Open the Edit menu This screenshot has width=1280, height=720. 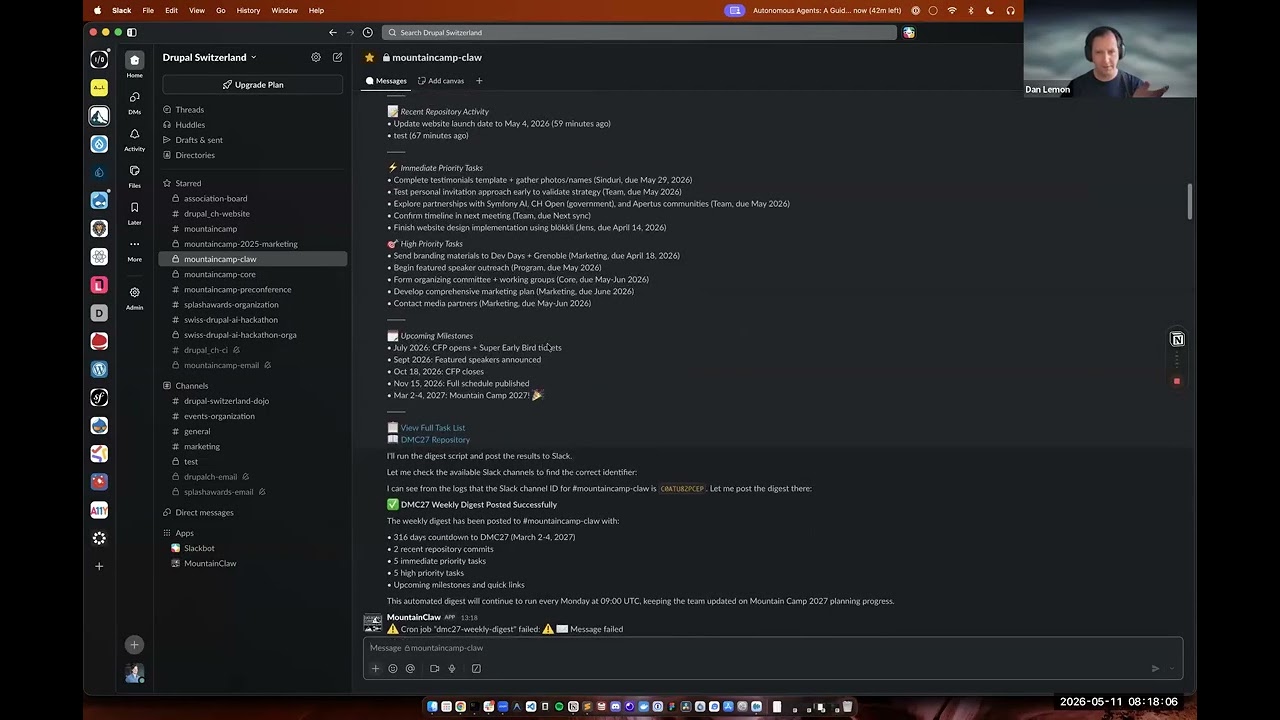coord(171,10)
